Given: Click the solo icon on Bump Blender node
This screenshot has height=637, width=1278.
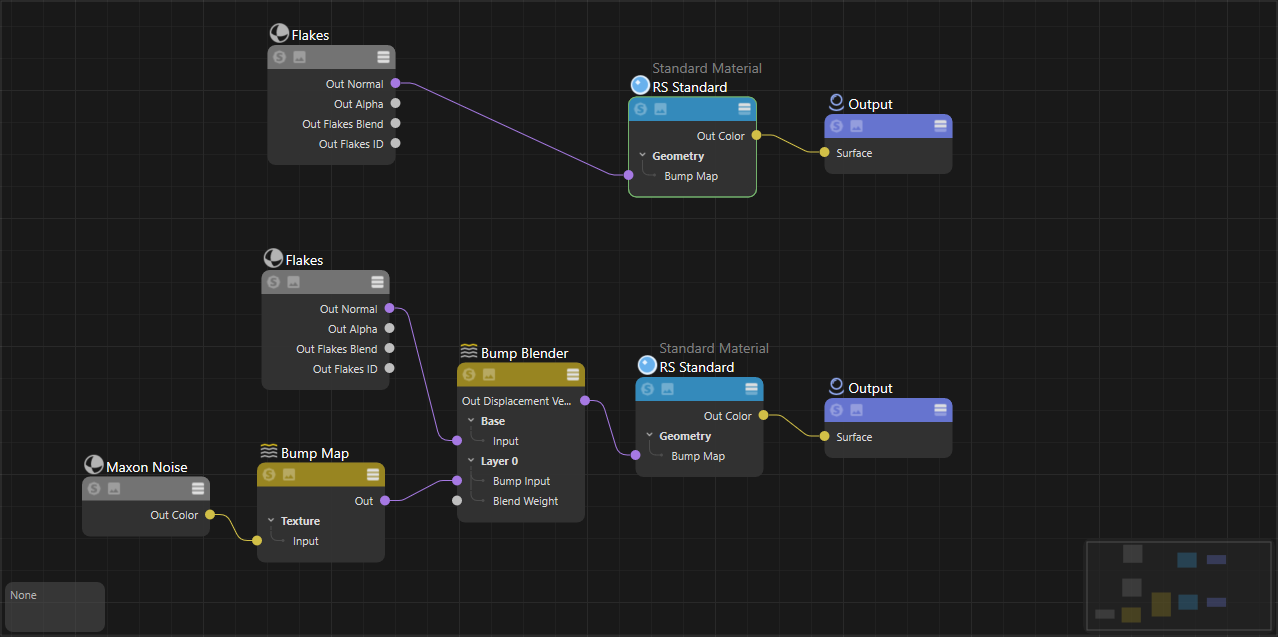Looking at the screenshot, I should coord(469,375).
